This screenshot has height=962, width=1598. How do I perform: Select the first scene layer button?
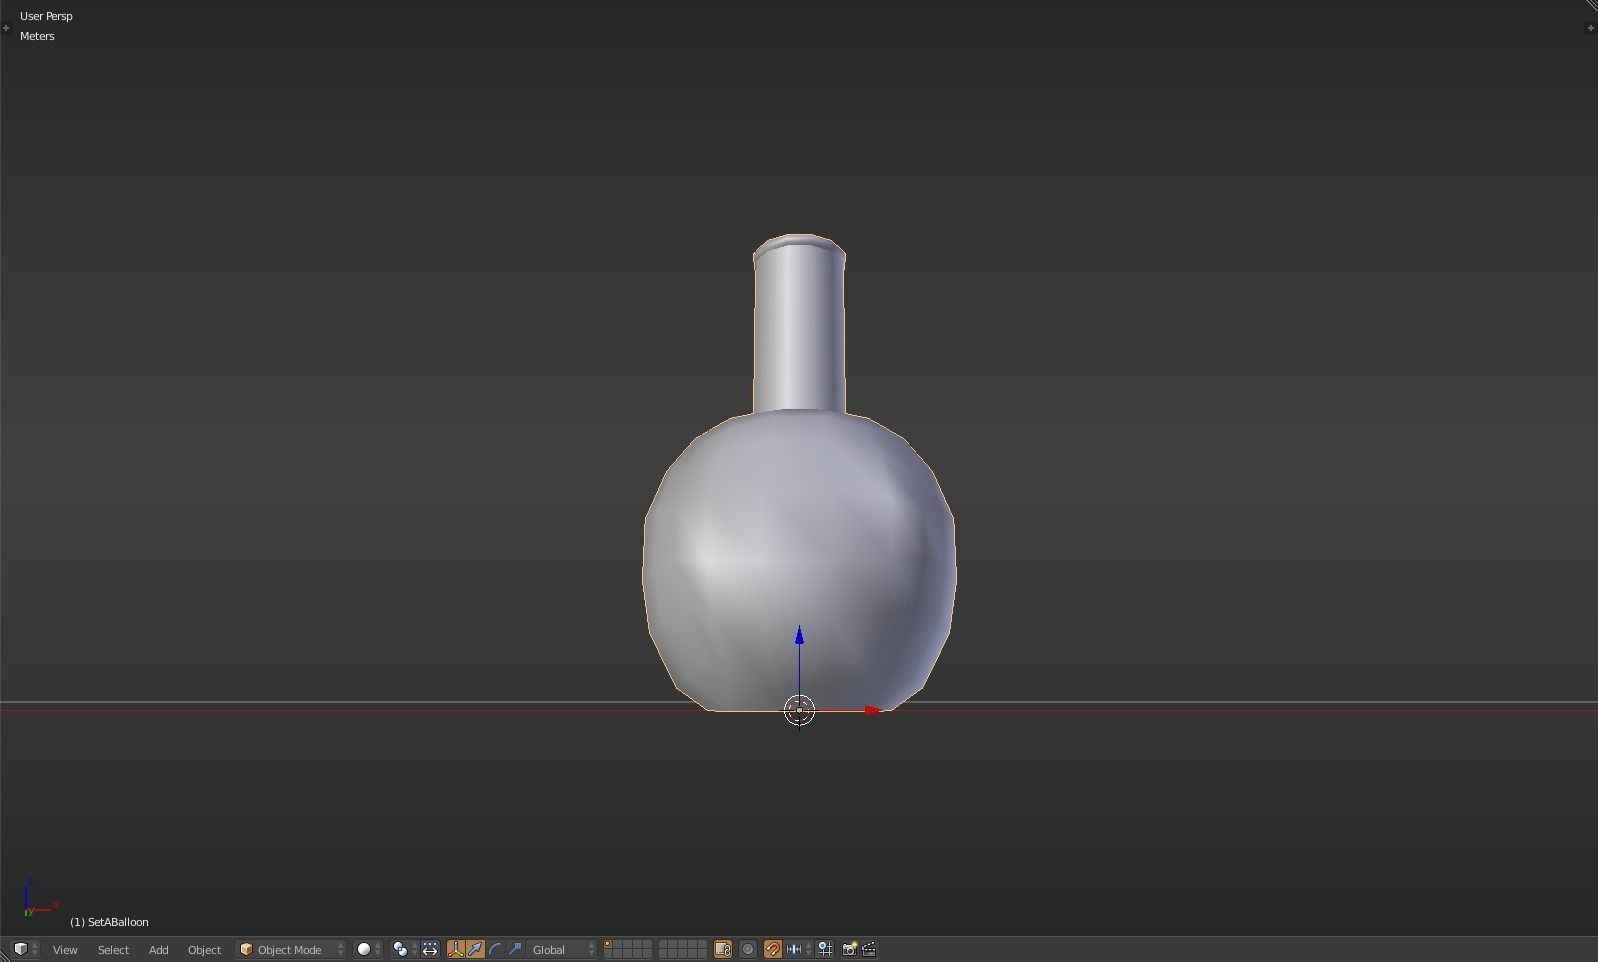click(608, 944)
